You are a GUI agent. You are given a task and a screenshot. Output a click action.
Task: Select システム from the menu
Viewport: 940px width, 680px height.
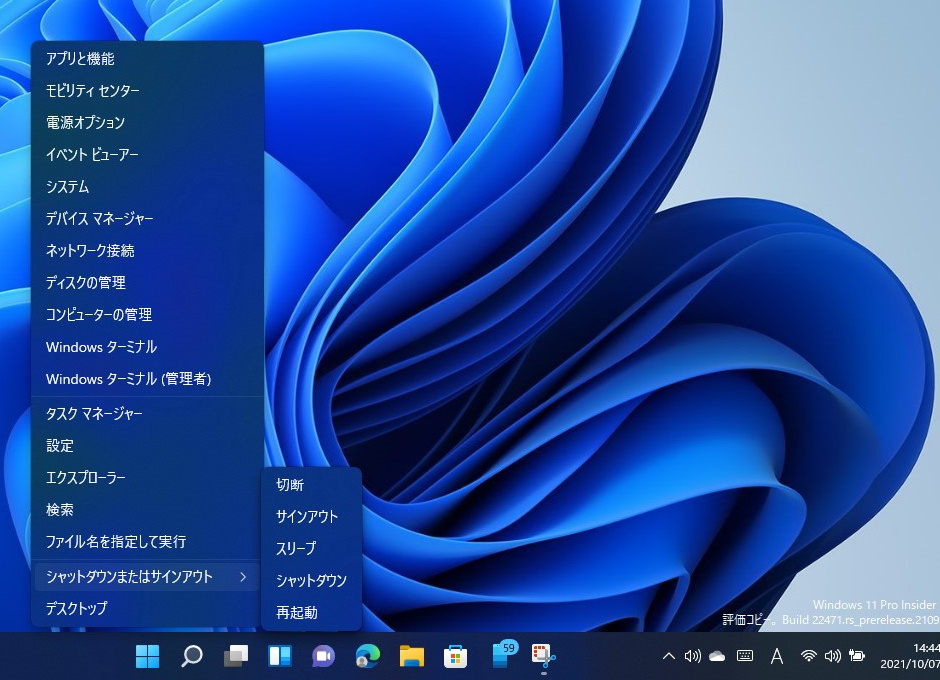click(x=66, y=186)
